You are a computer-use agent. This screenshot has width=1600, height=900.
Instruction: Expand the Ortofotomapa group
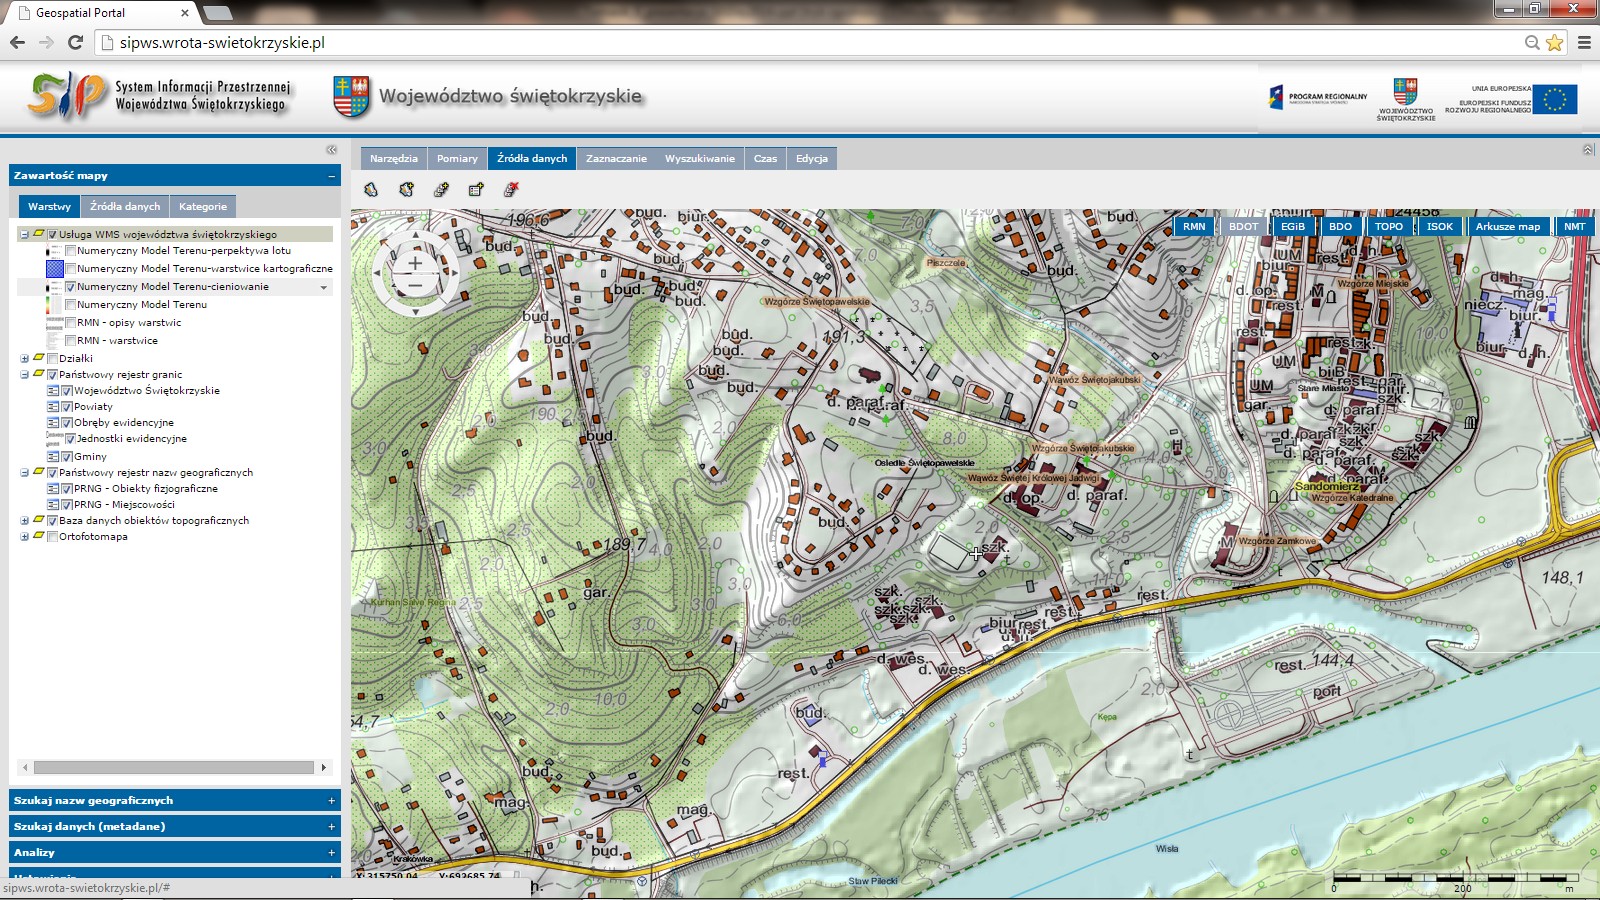click(25, 537)
